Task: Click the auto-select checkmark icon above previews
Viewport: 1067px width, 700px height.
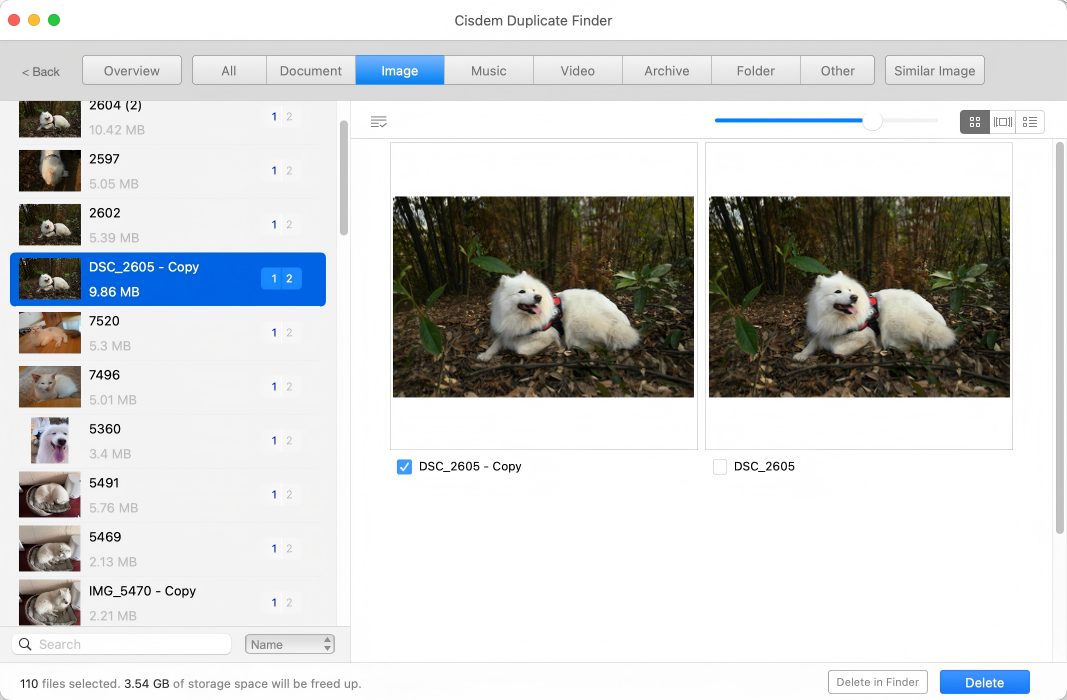Action: coord(379,120)
